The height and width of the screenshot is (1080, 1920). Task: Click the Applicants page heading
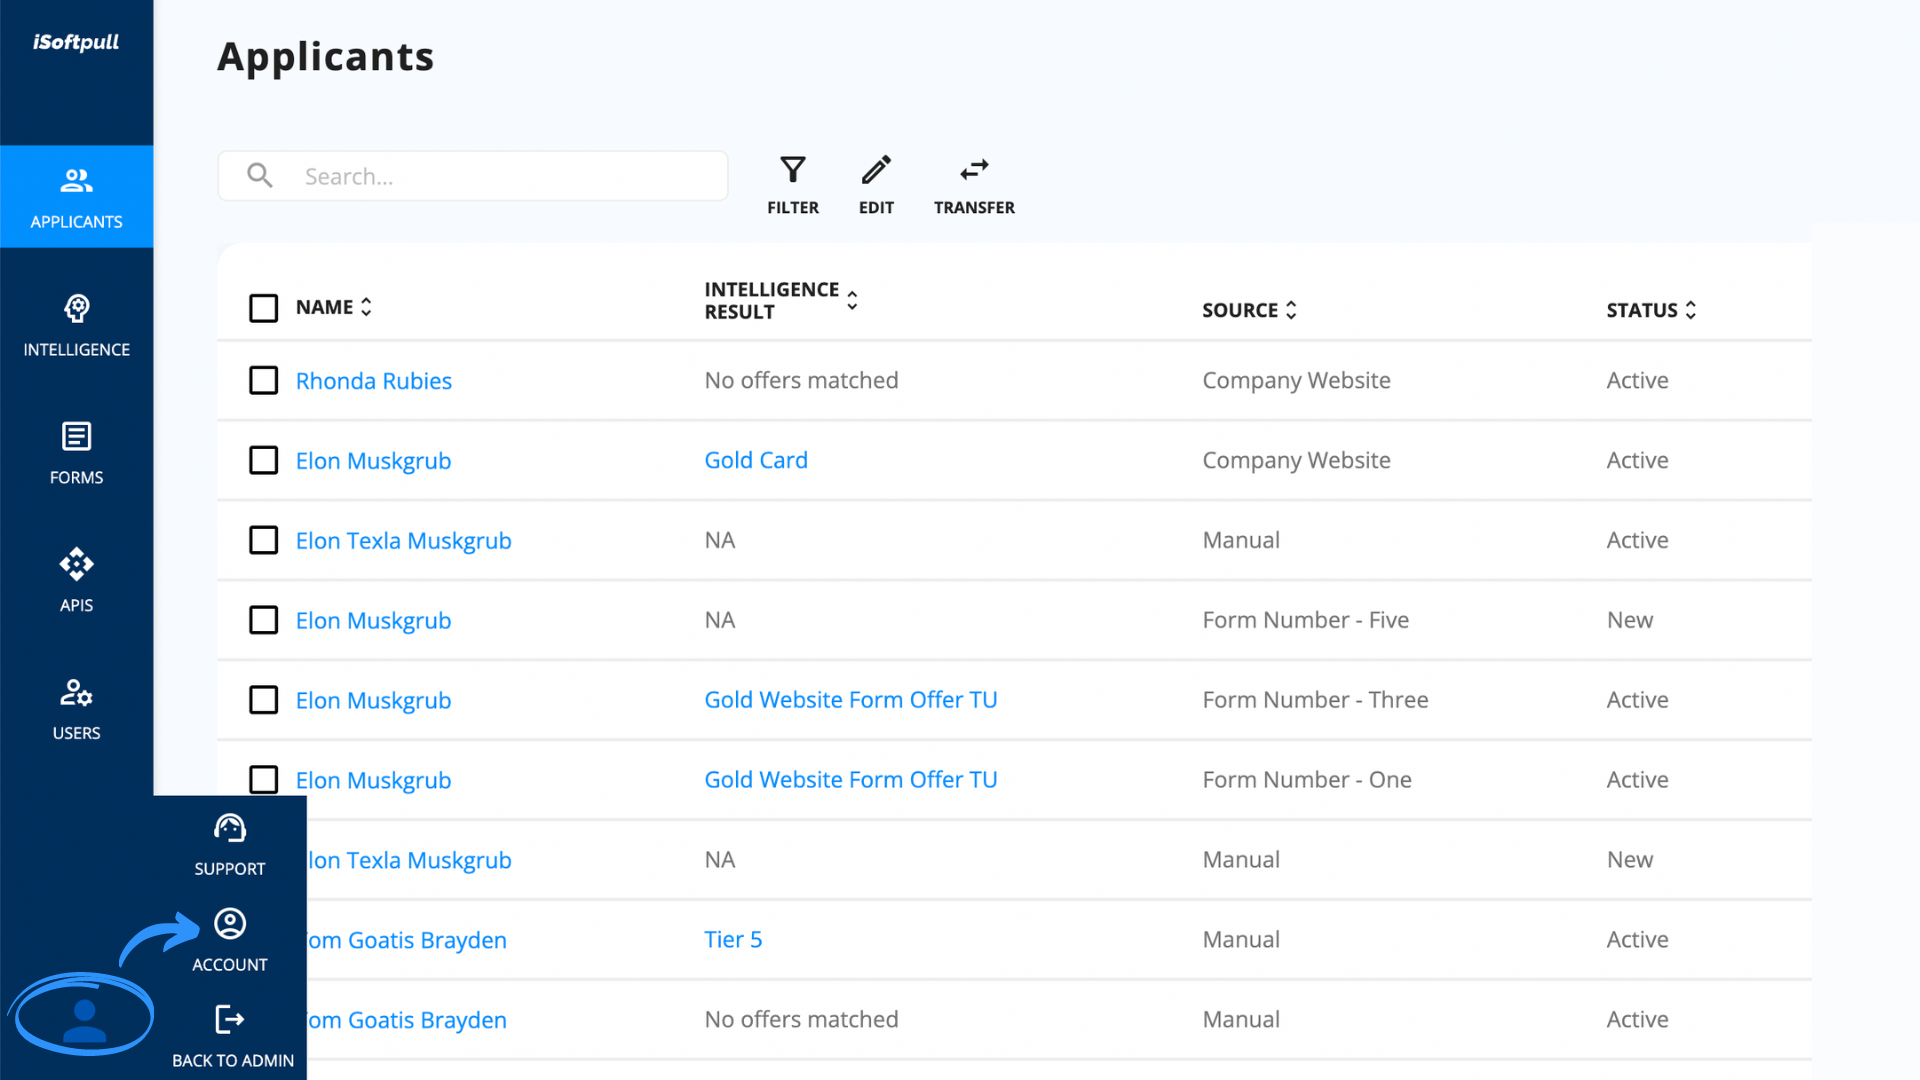[325, 57]
